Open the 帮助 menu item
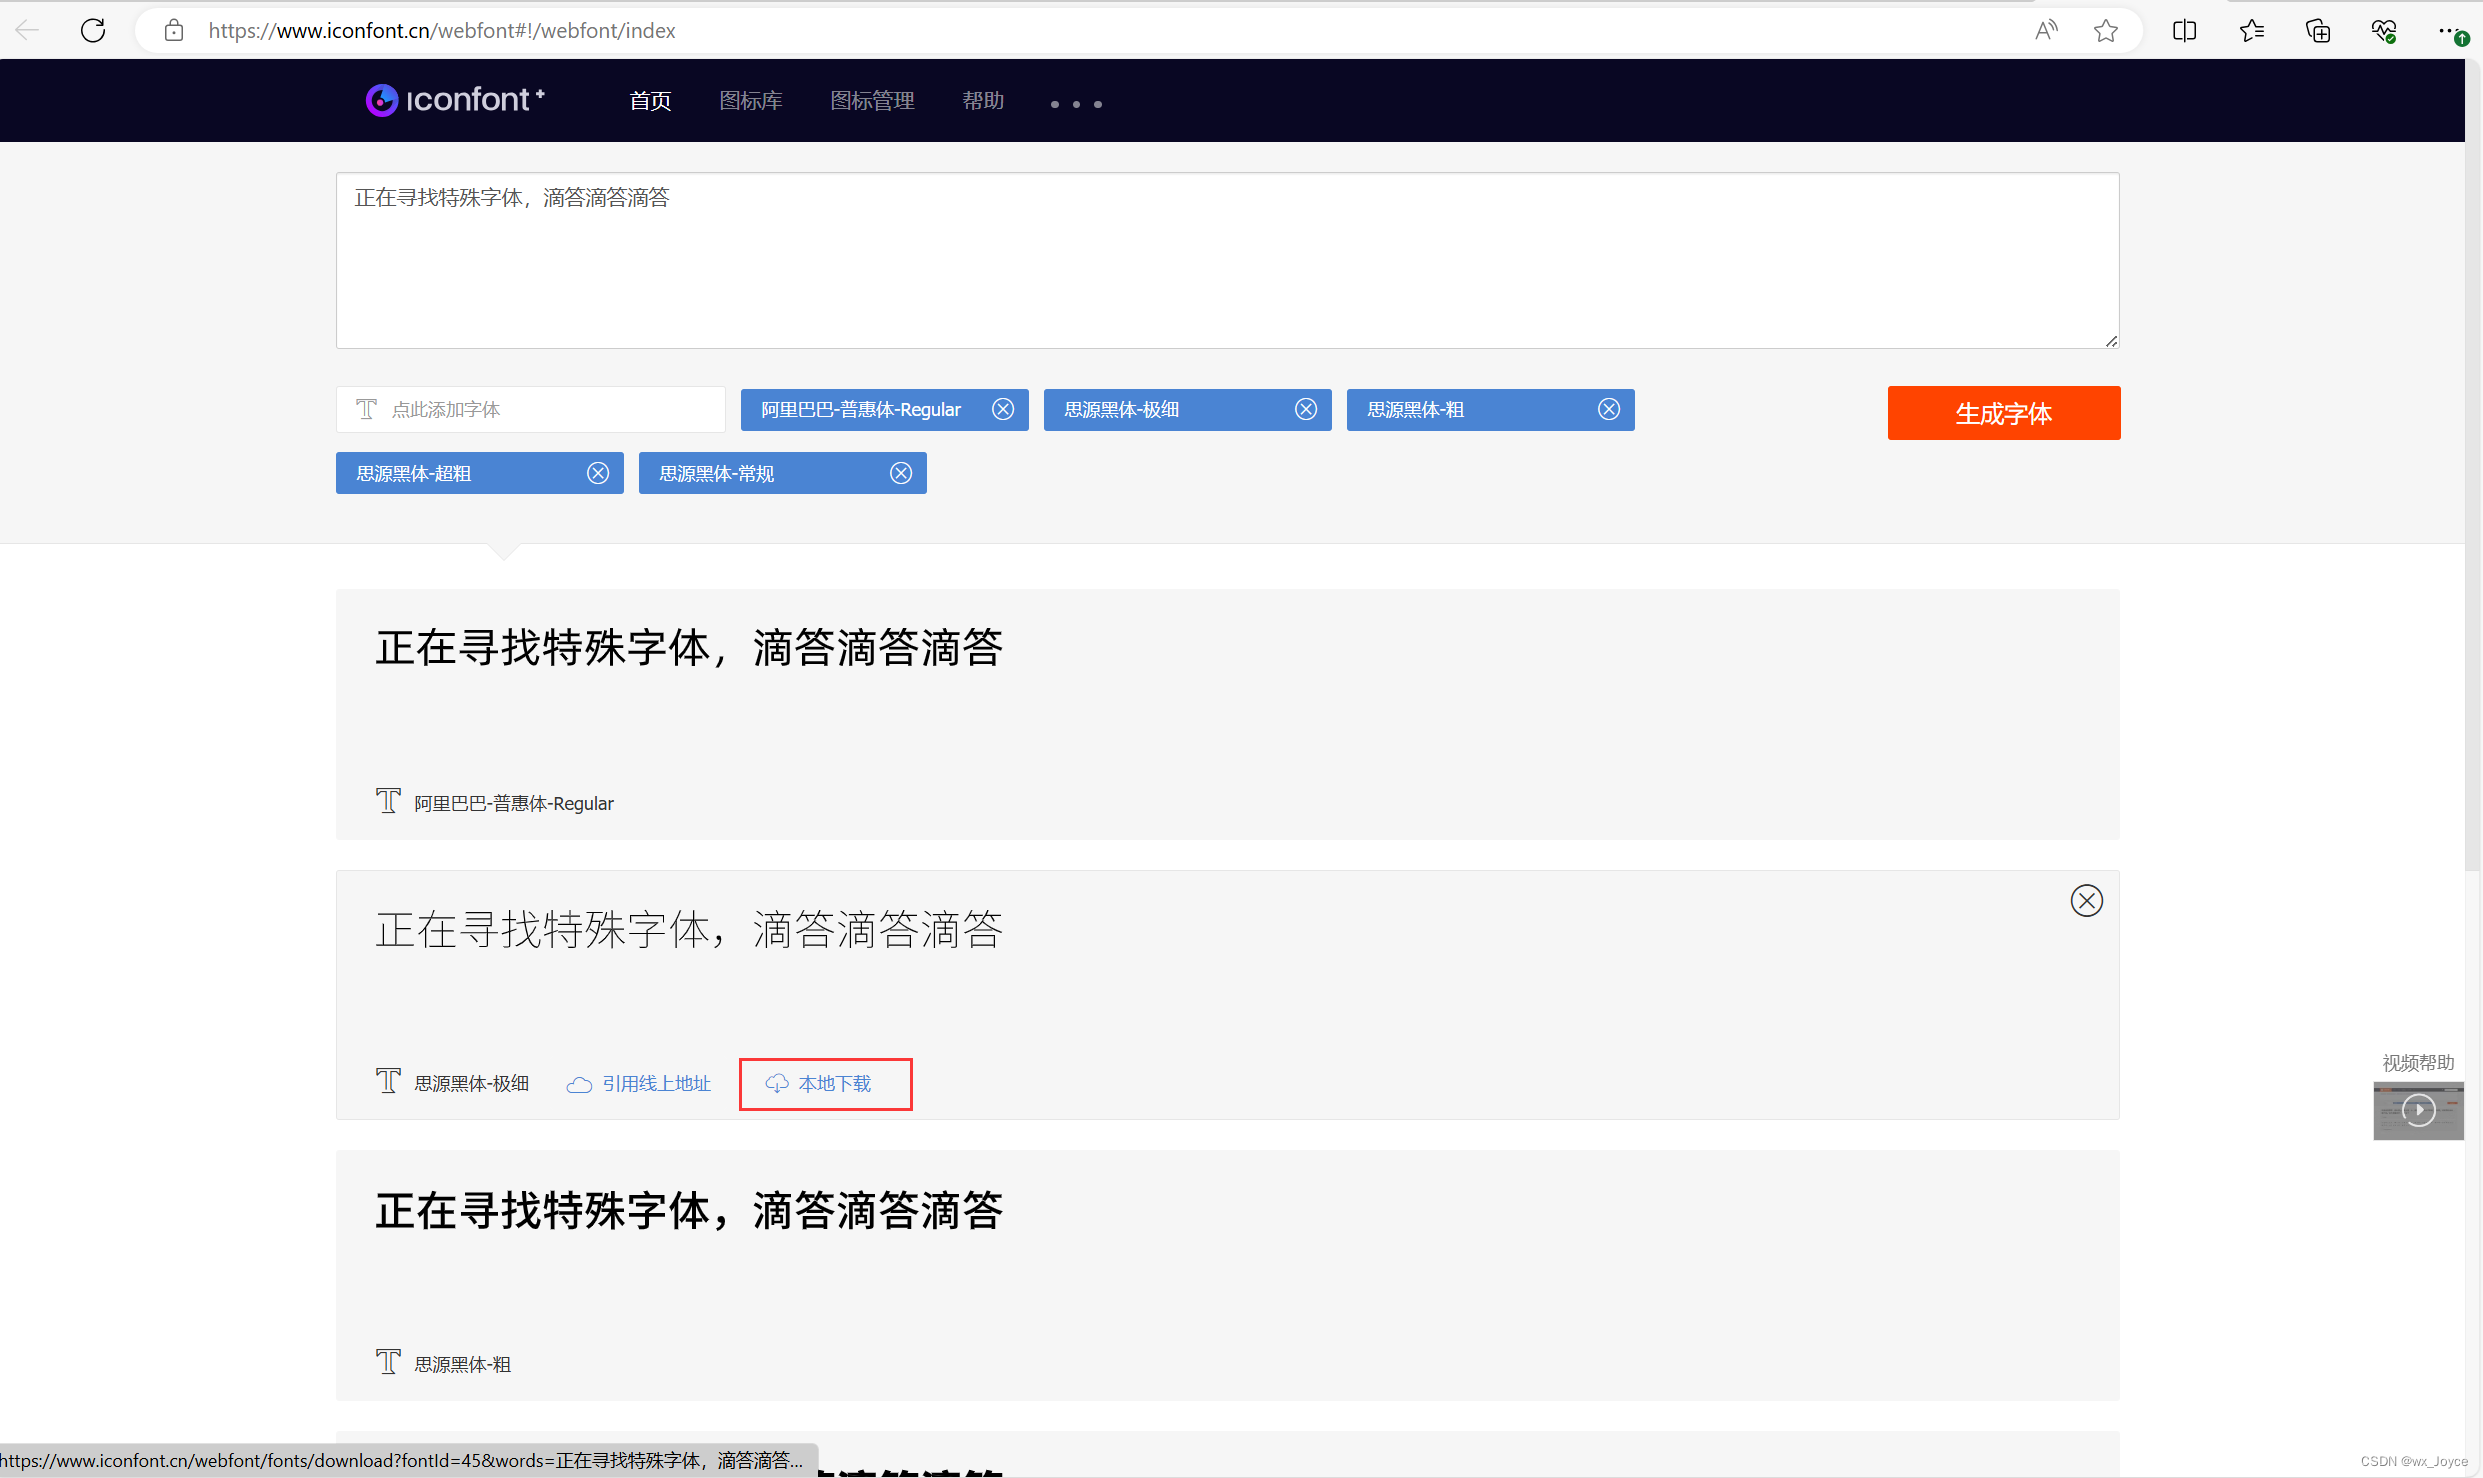 [x=983, y=101]
